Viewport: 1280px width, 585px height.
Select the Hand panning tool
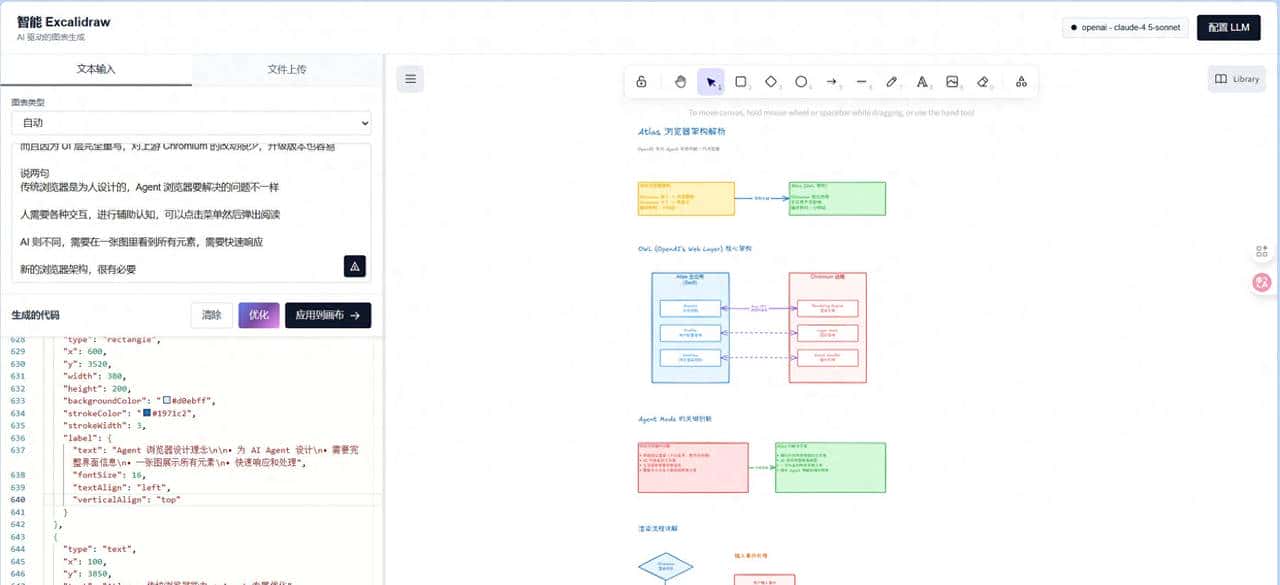tap(680, 82)
